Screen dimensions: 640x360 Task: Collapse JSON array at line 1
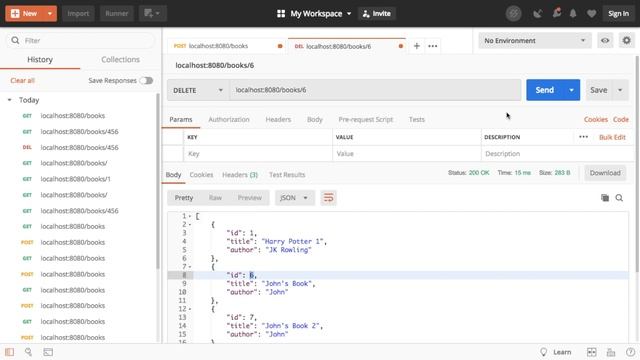click(x=190, y=216)
